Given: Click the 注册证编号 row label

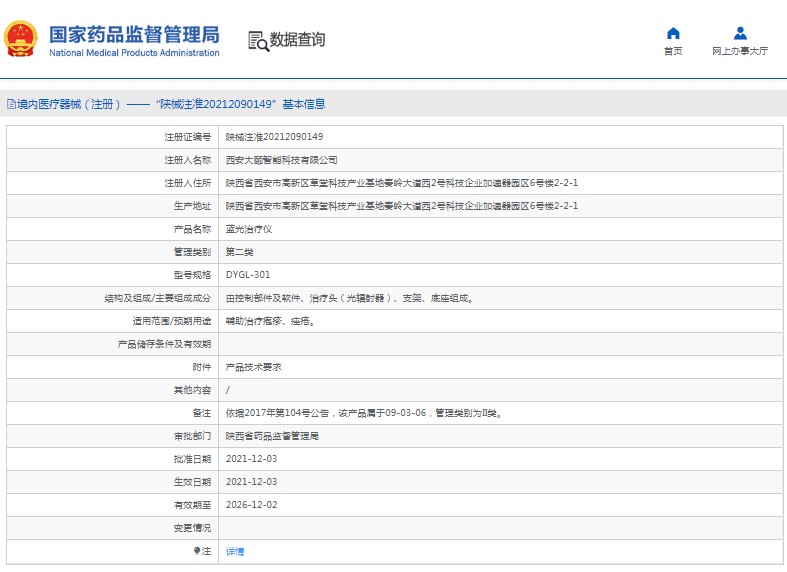Looking at the screenshot, I should pos(188,137).
